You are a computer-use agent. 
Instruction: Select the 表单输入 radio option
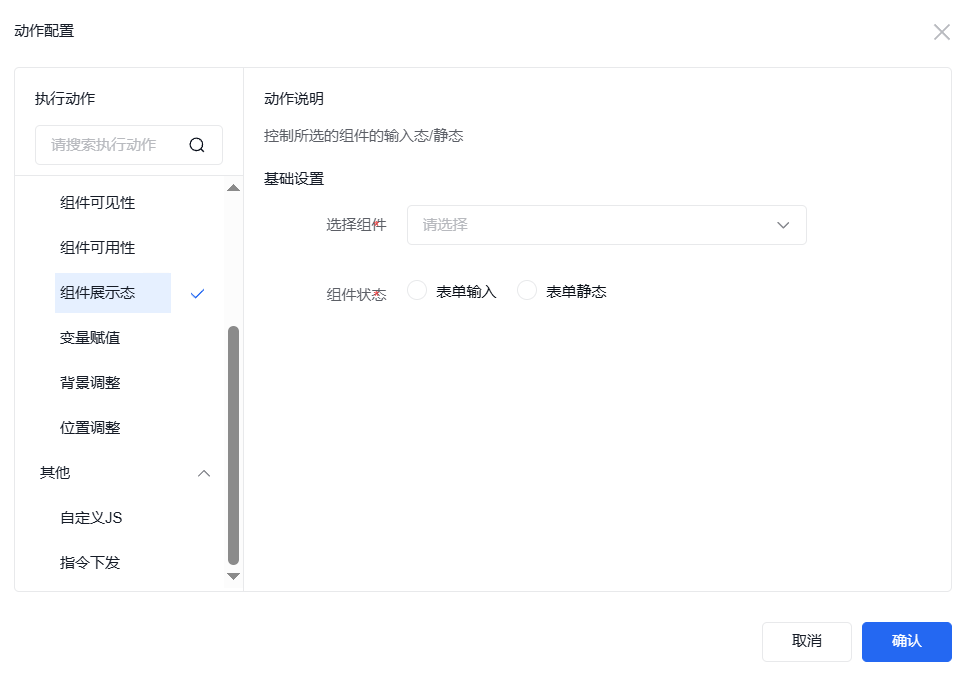click(418, 291)
